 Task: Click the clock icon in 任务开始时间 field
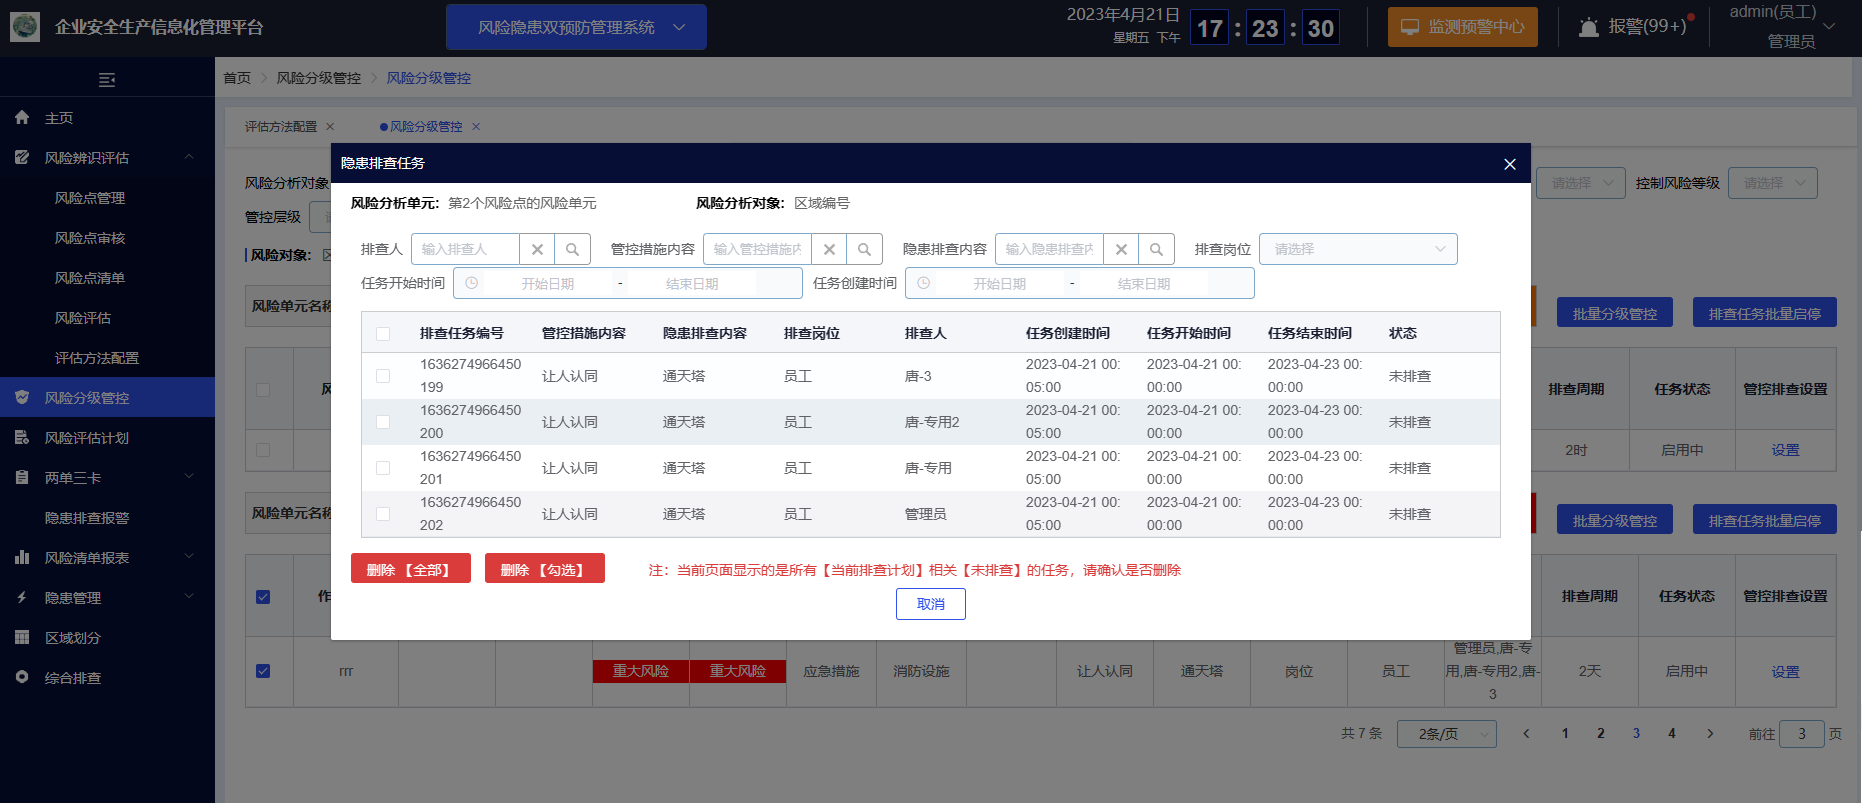pyautogui.click(x=471, y=283)
